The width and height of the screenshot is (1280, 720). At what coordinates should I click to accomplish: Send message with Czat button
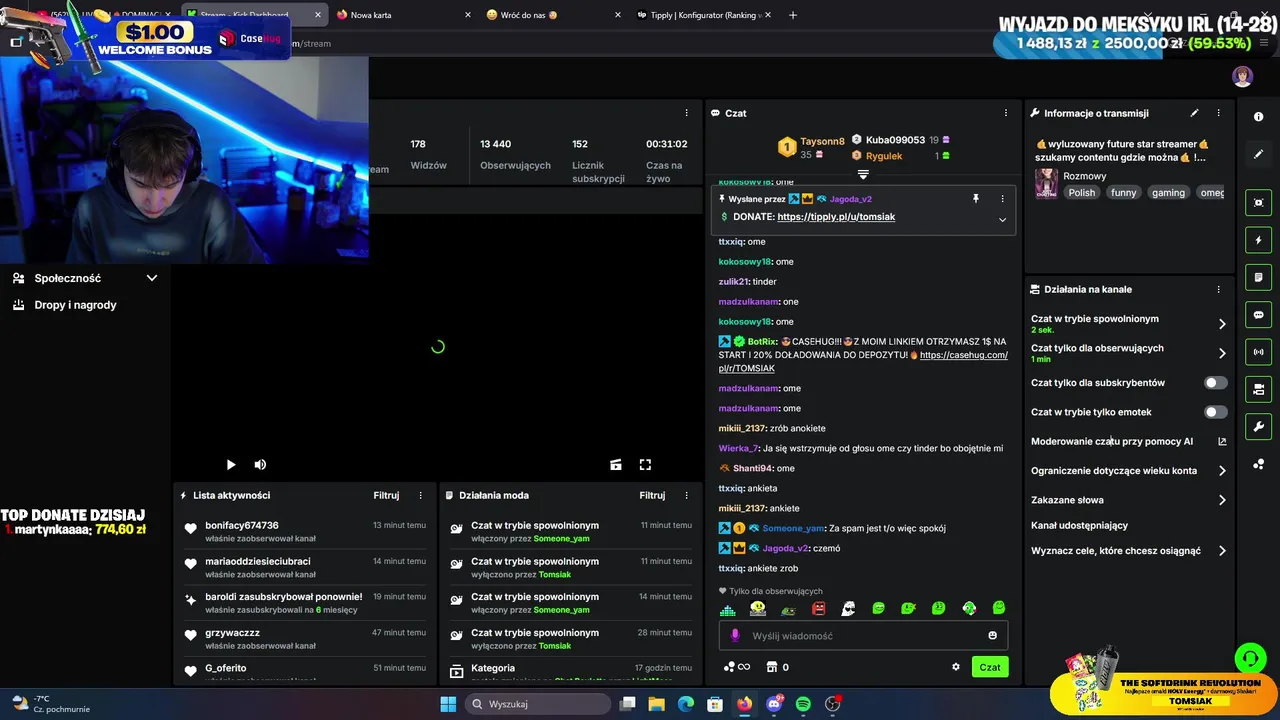click(990, 667)
